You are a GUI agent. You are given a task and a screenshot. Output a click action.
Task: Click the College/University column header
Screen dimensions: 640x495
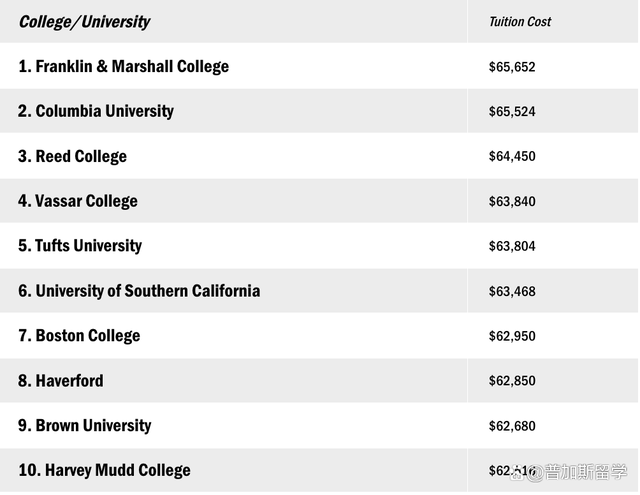click(x=84, y=22)
